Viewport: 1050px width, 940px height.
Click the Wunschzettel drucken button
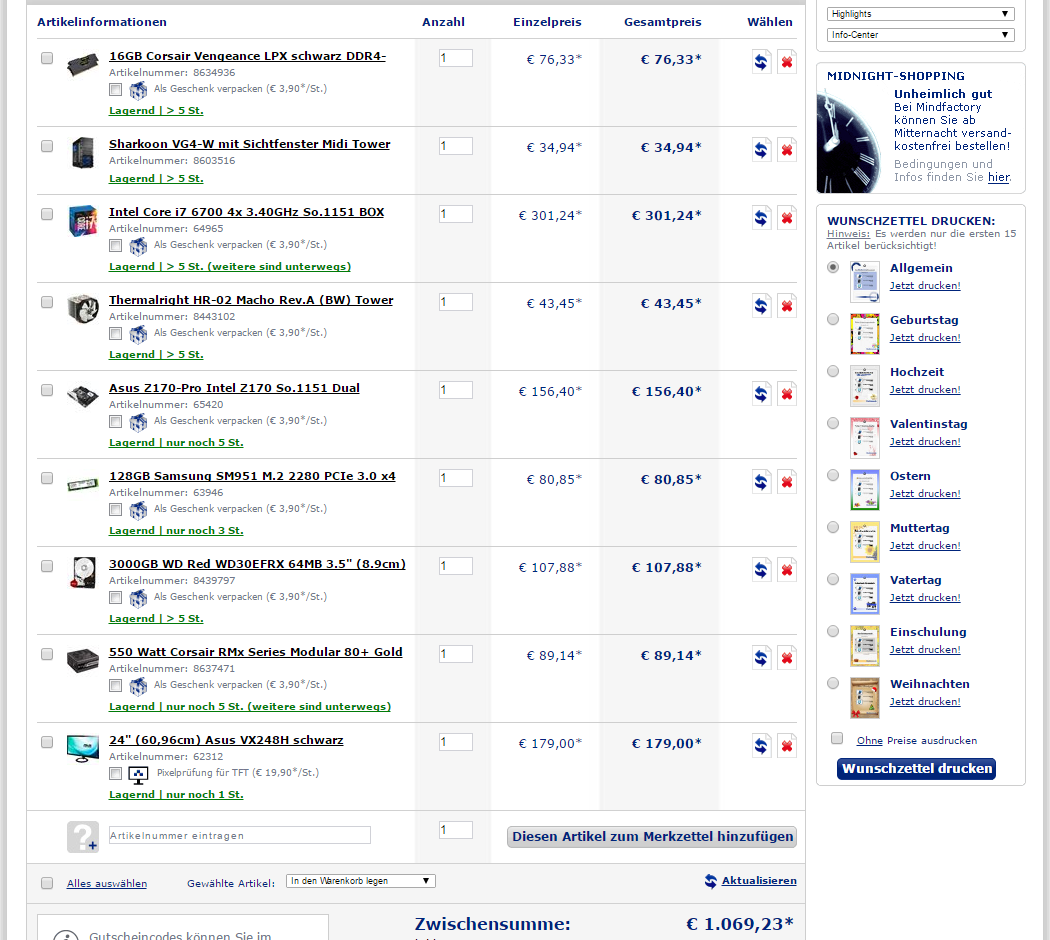click(x=916, y=769)
